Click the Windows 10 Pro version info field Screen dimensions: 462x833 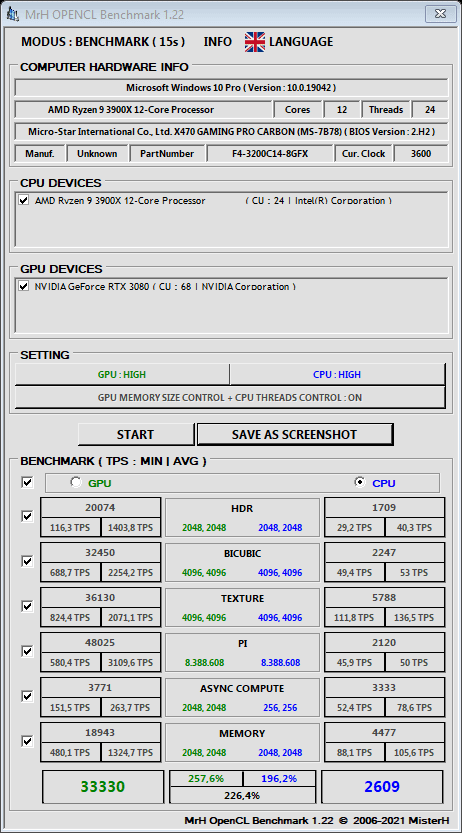point(231,88)
